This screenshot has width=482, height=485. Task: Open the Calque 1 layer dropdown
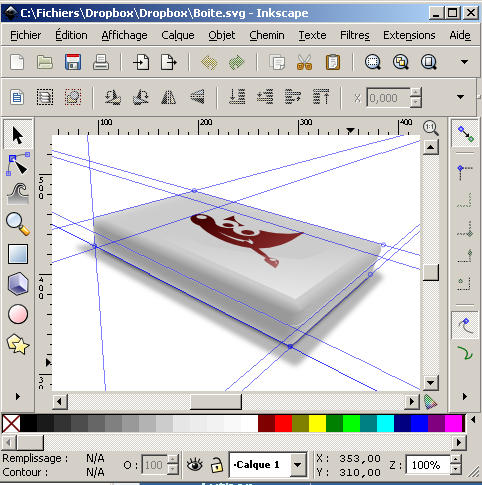coord(298,464)
